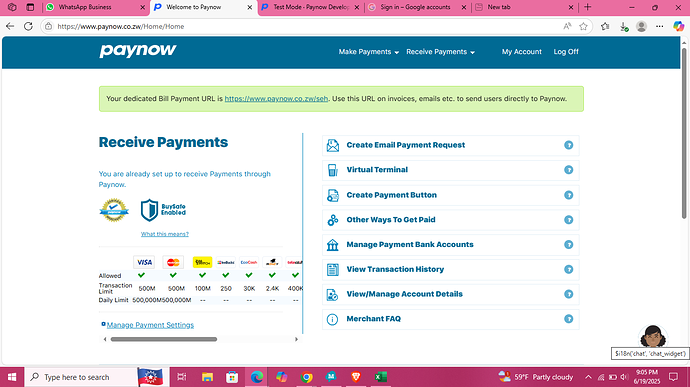Switch to the New tab browser tab
Viewport: 690px width, 387px height.
point(525,7)
